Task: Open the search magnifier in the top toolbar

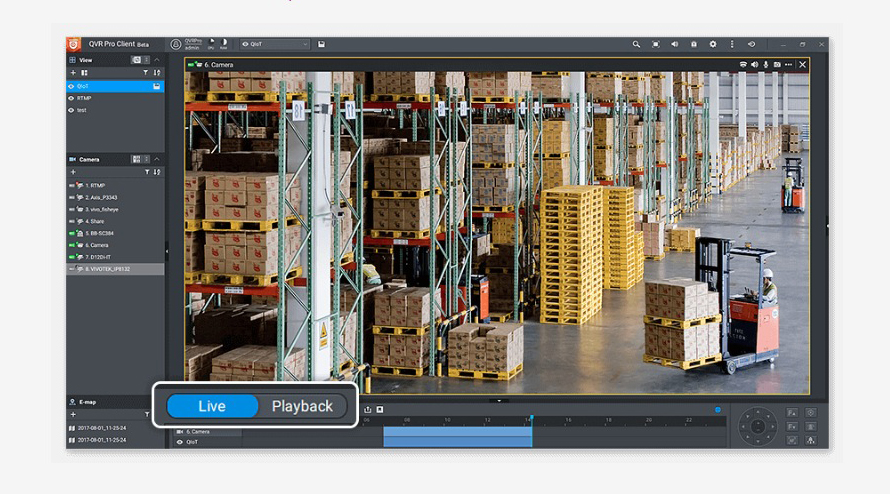Action: coord(636,44)
